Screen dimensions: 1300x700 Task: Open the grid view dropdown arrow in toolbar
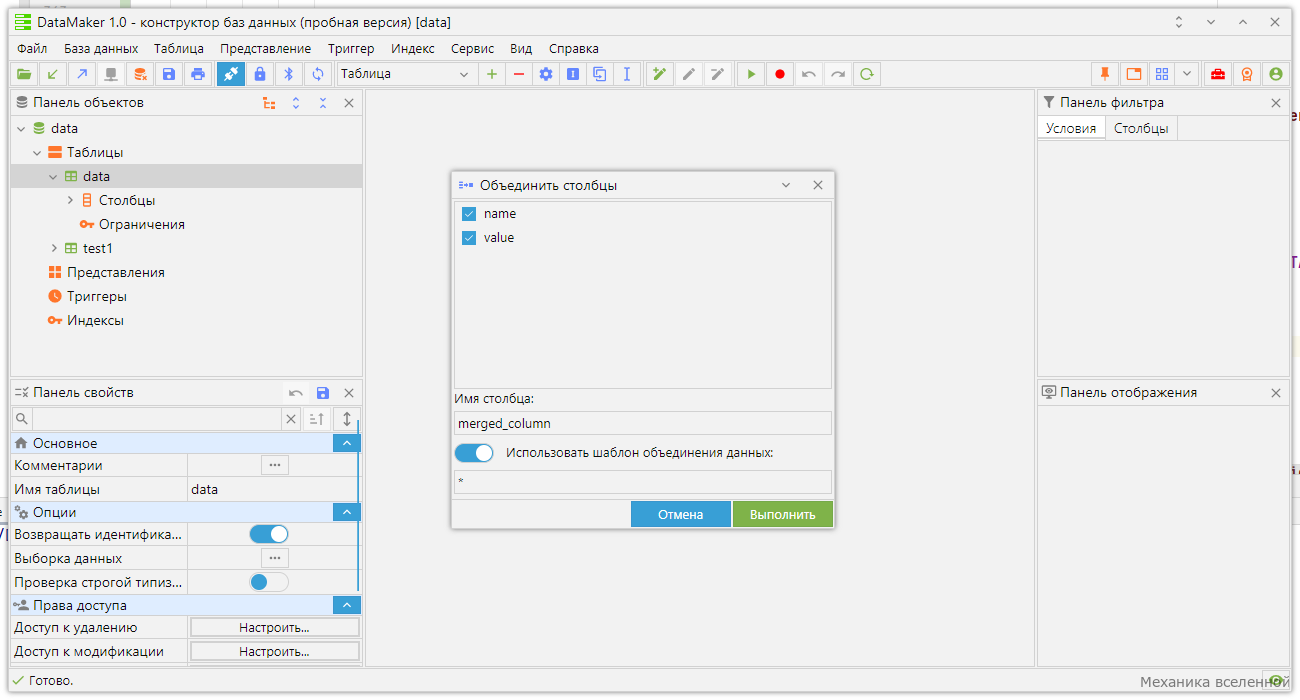1187,74
